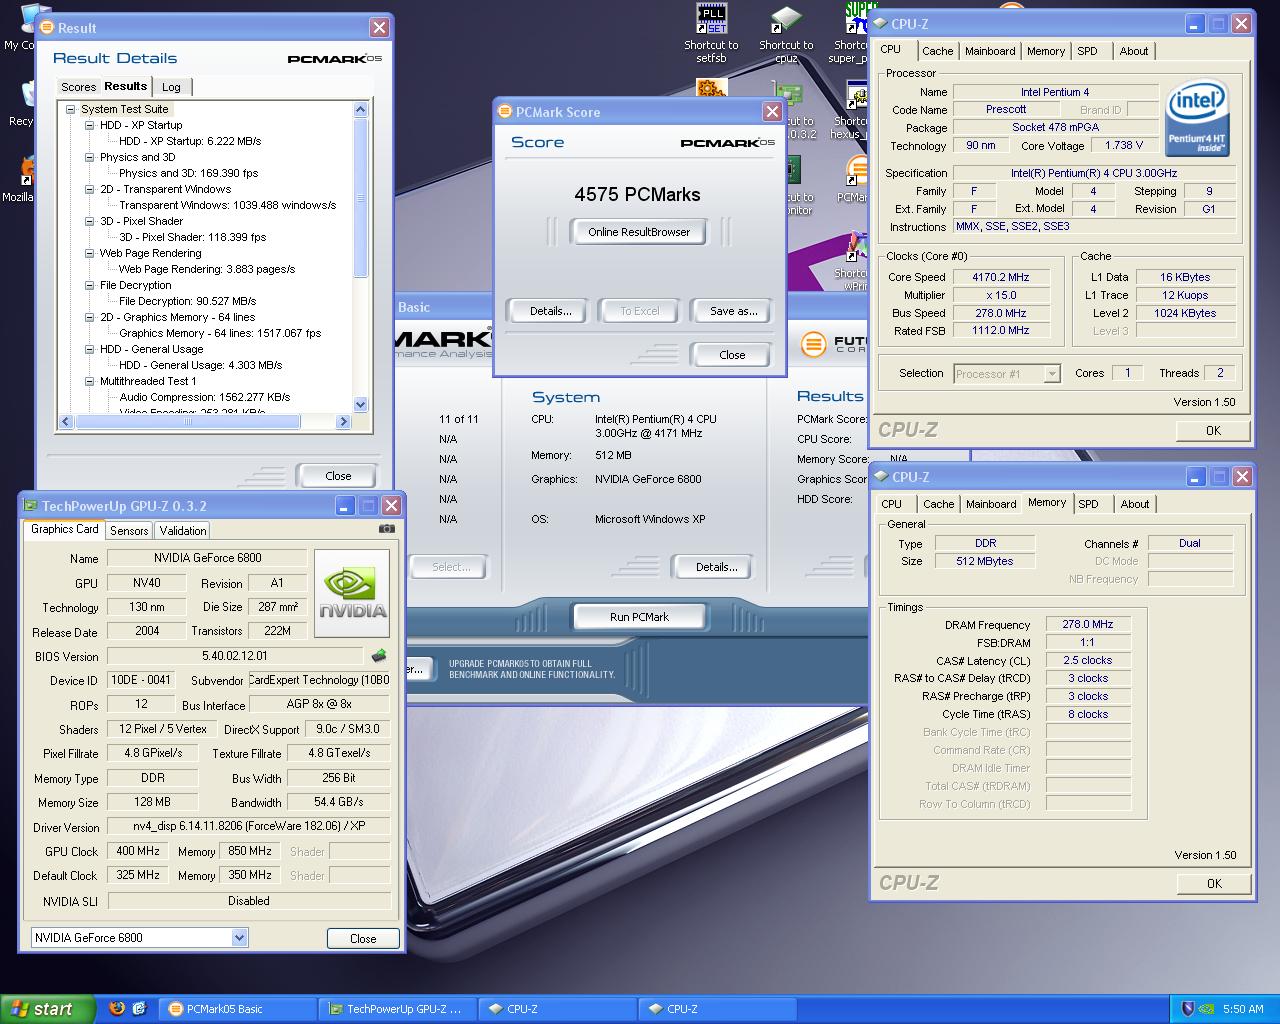The image size is (1280, 1024).
Task: Open the GPU selection dropdown in GPU-Z
Action: point(239,937)
